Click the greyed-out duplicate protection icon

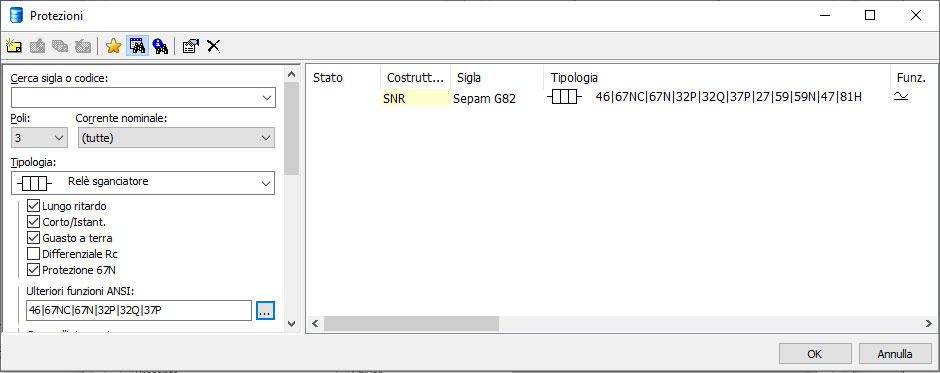(60, 46)
